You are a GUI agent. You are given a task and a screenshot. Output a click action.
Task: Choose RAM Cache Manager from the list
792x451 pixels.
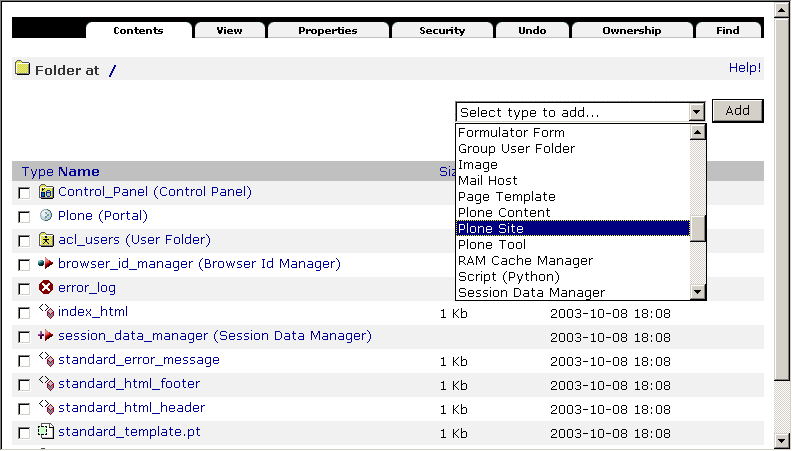coord(573,261)
